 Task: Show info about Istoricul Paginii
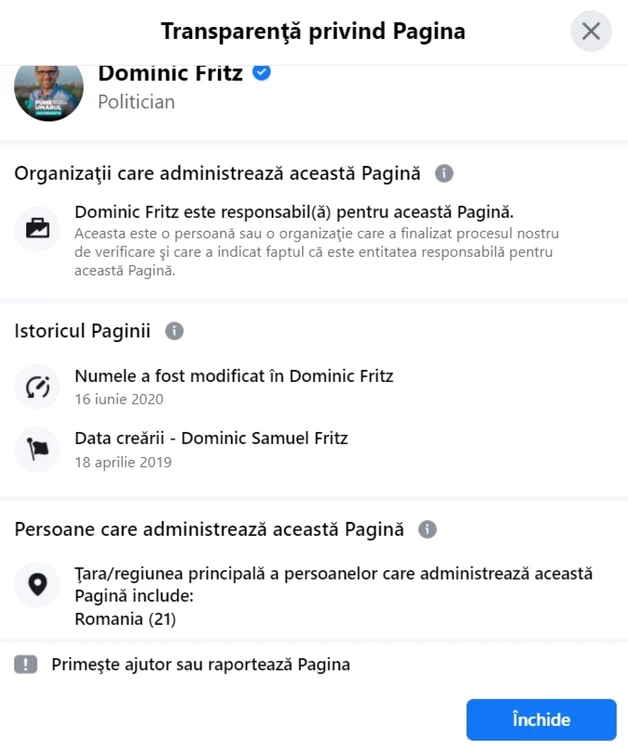click(174, 331)
